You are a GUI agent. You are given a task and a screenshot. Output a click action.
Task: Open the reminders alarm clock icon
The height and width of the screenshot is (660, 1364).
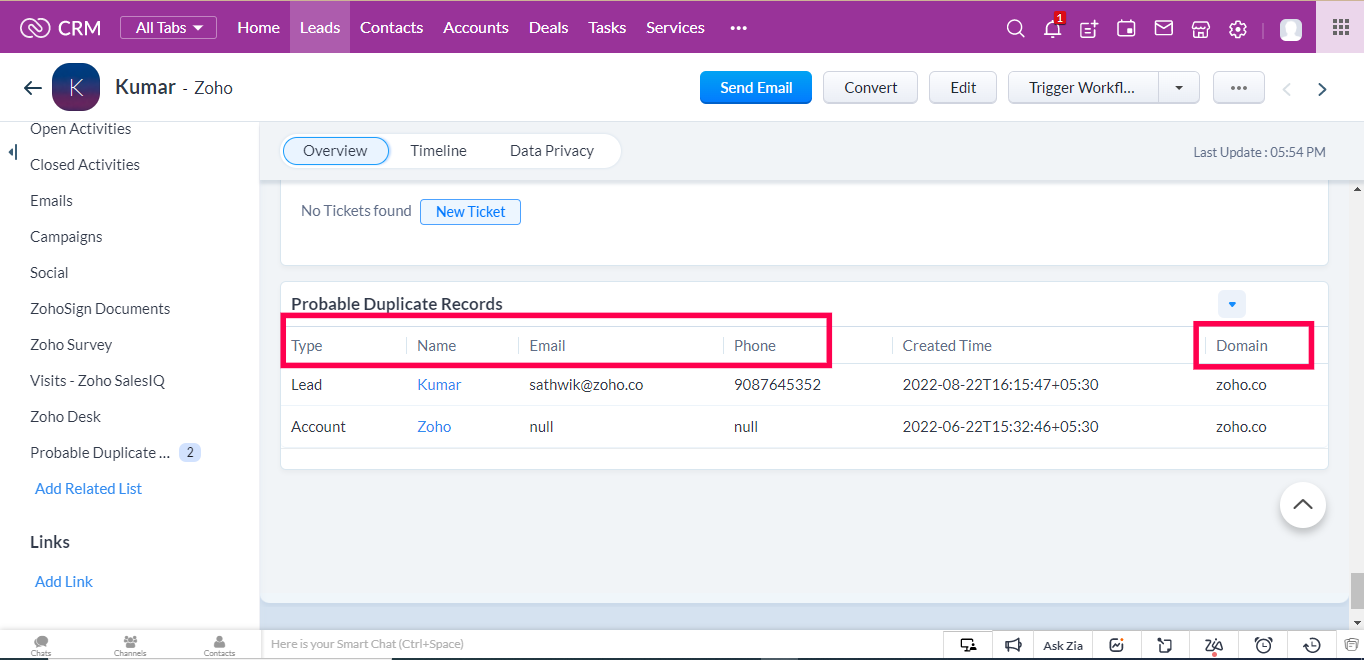click(1264, 645)
